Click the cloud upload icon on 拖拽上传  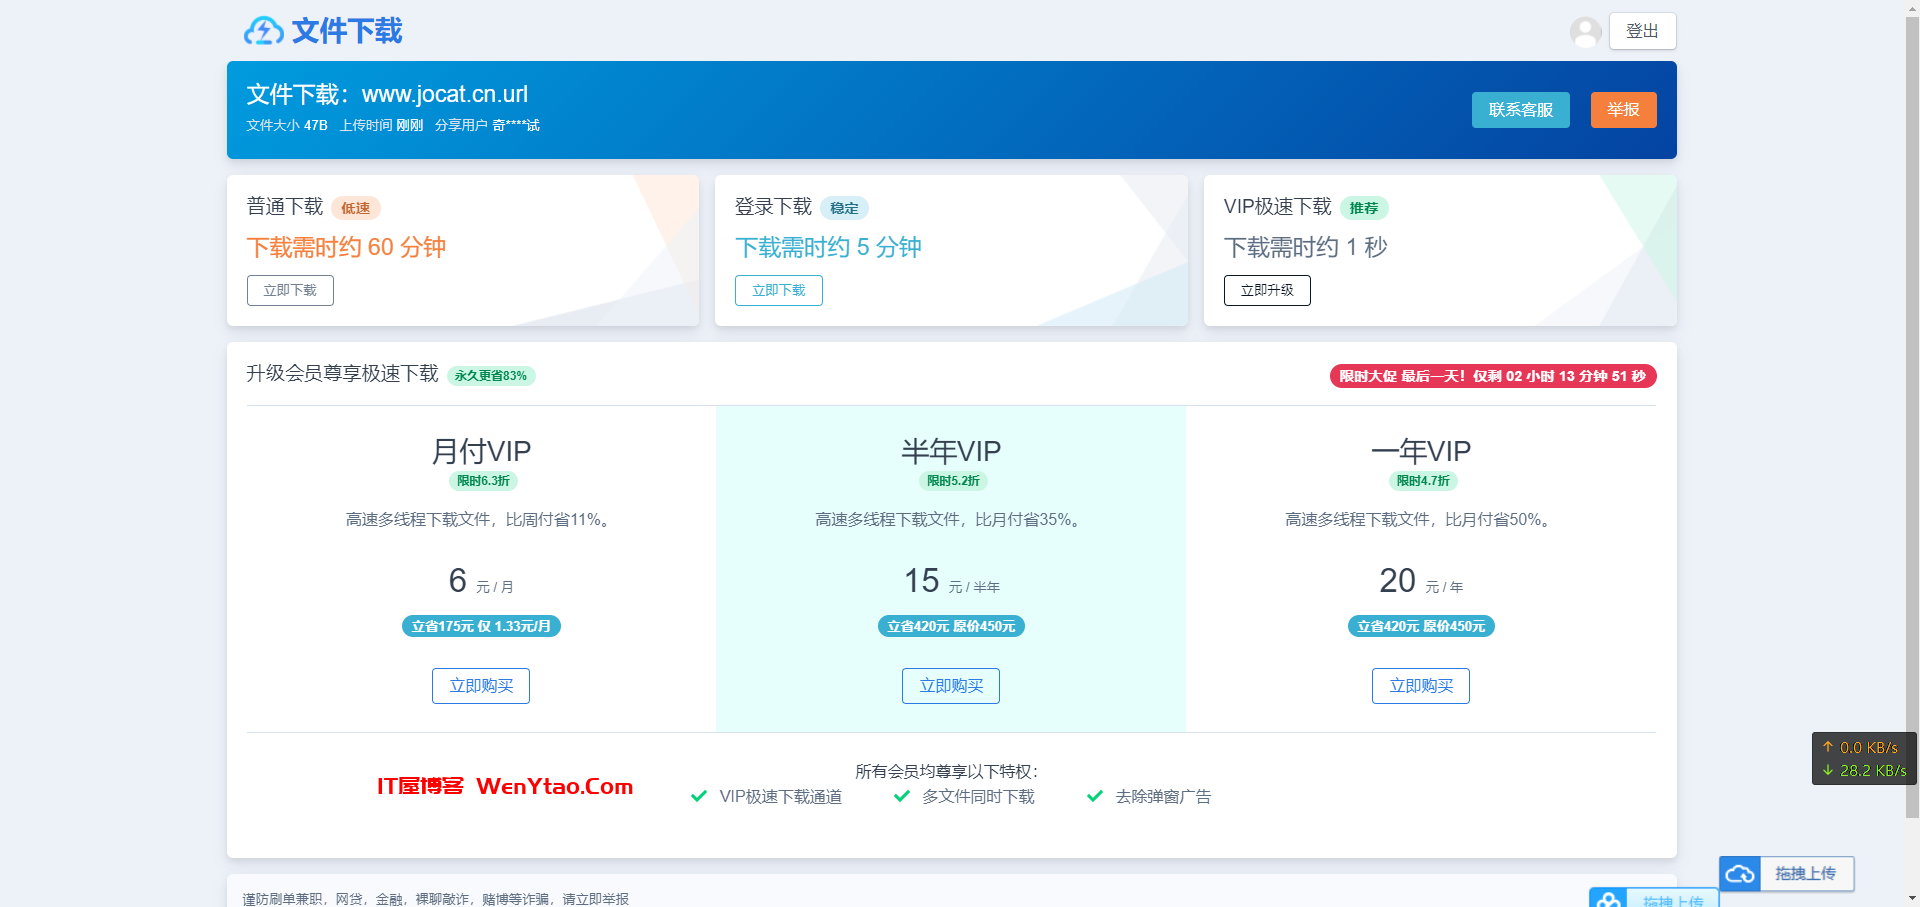1740,874
